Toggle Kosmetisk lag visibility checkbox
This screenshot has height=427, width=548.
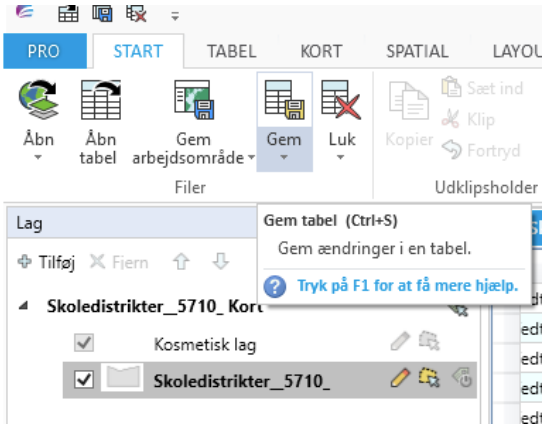[x=84, y=342]
